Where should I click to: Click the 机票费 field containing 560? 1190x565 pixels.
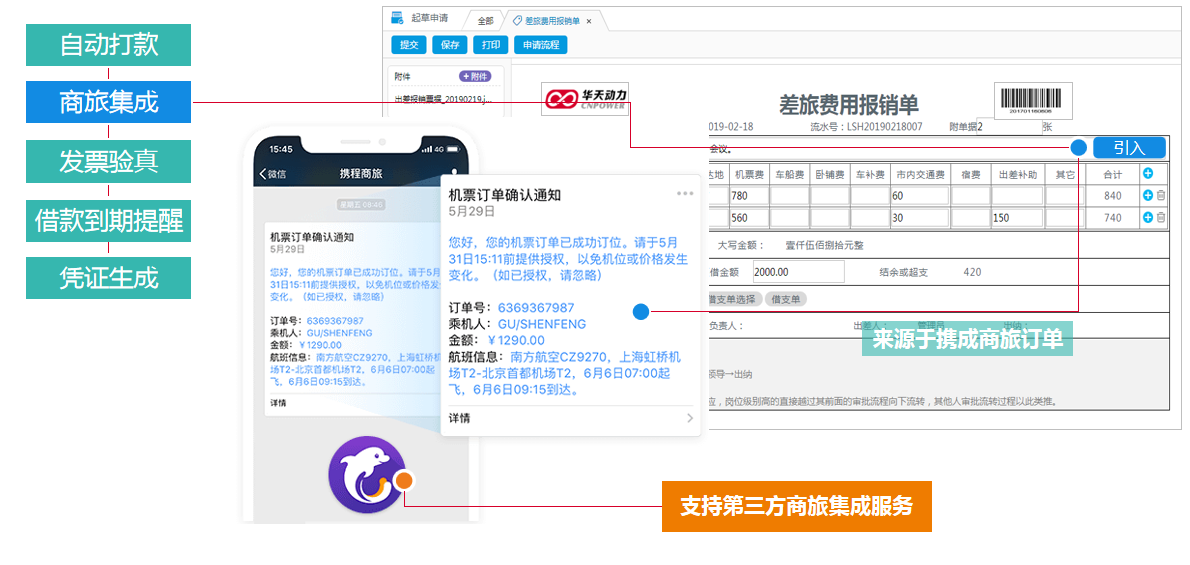(x=748, y=219)
